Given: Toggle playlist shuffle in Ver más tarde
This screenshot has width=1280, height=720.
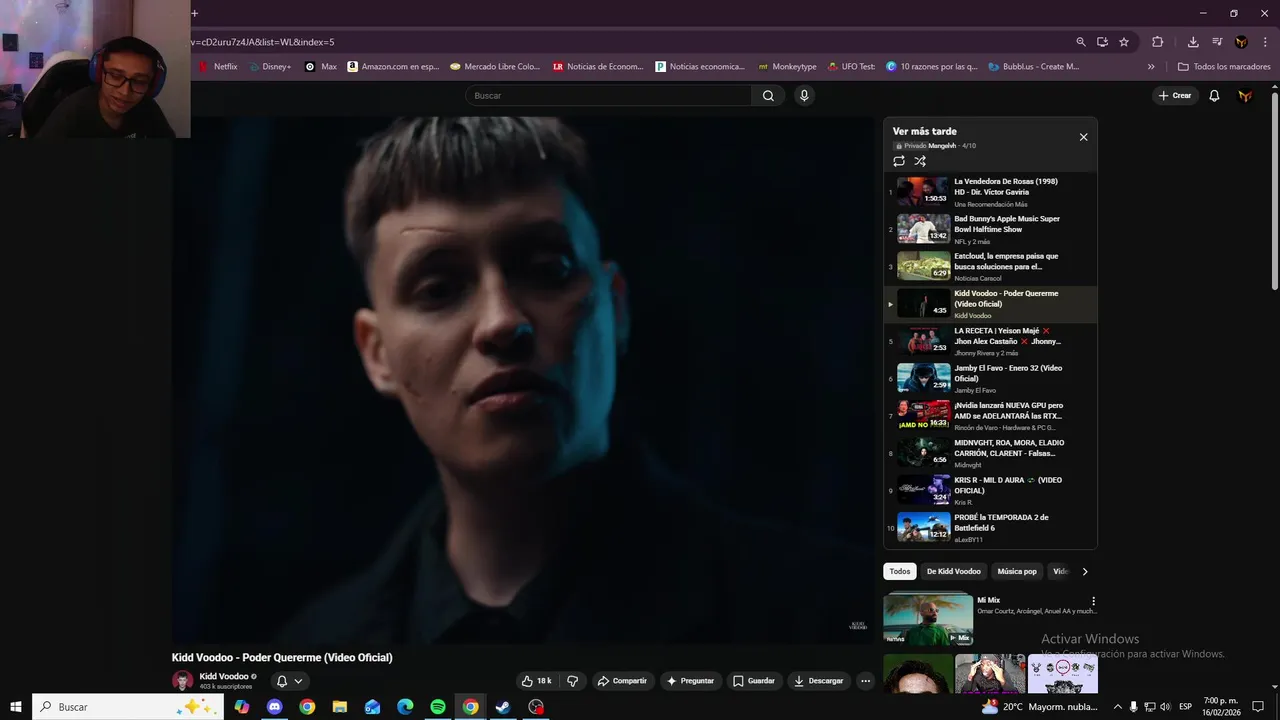Looking at the screenshot, I should (x=920, y=161).
